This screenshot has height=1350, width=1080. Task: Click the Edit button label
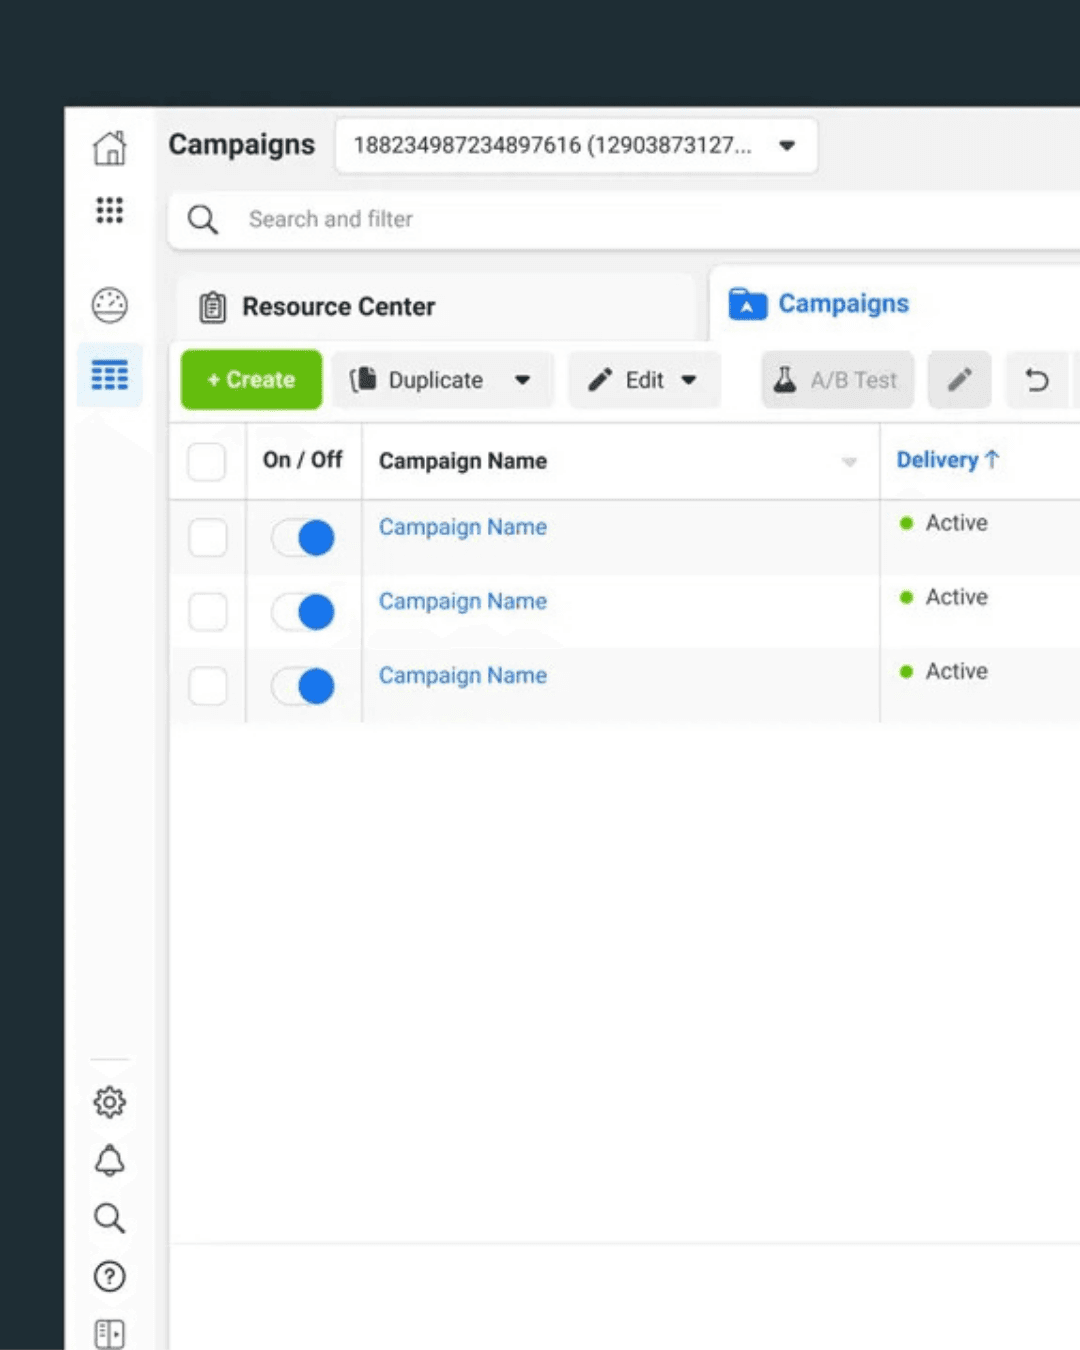(x=644, y=380)
